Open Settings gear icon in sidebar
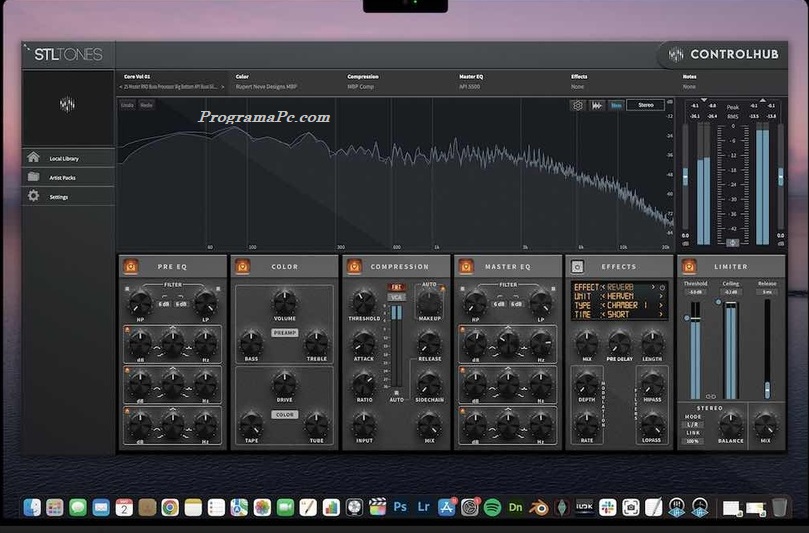 point(34,196)
